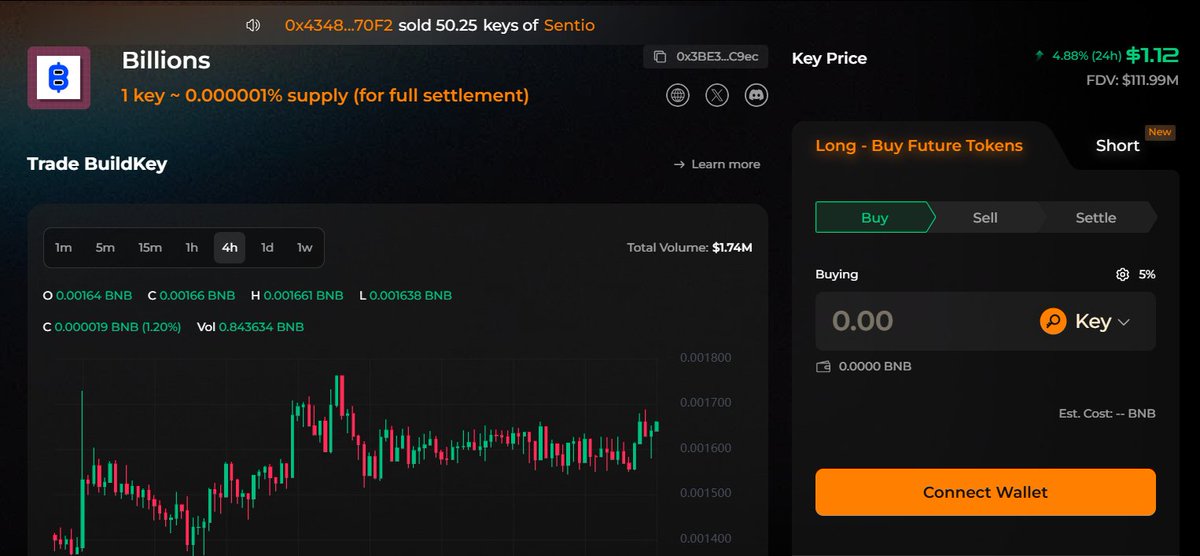Viewport: 1200px width, 556px height.
Task: Select the Settle step tab
Action: (1096, 217)
